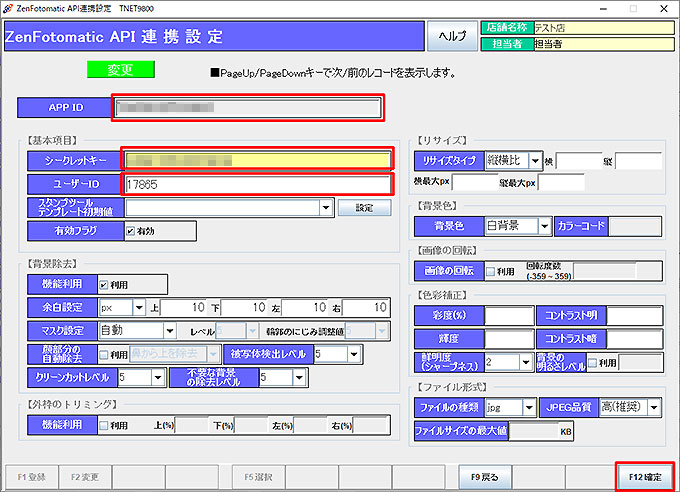Click the 右 margin field in 余白設定
The image size is (680, 492).
tap(365, 308)
